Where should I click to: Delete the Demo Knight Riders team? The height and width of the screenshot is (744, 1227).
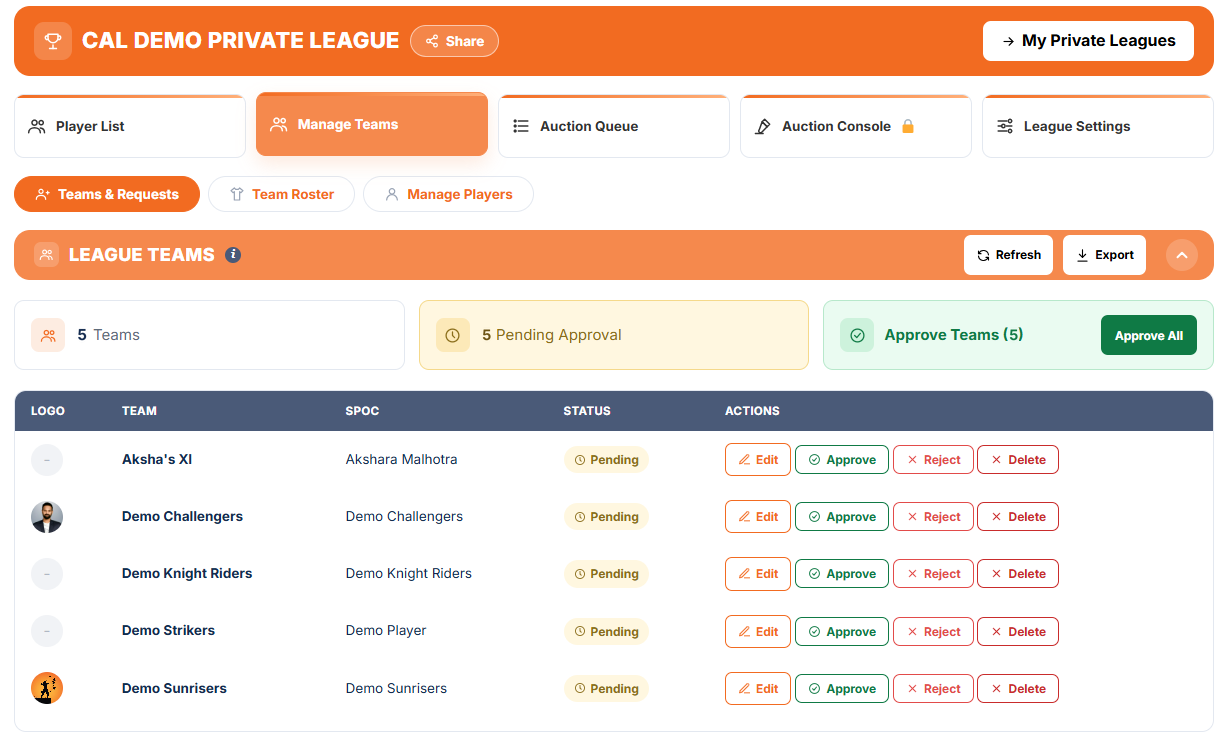(x=1018, y=574)
